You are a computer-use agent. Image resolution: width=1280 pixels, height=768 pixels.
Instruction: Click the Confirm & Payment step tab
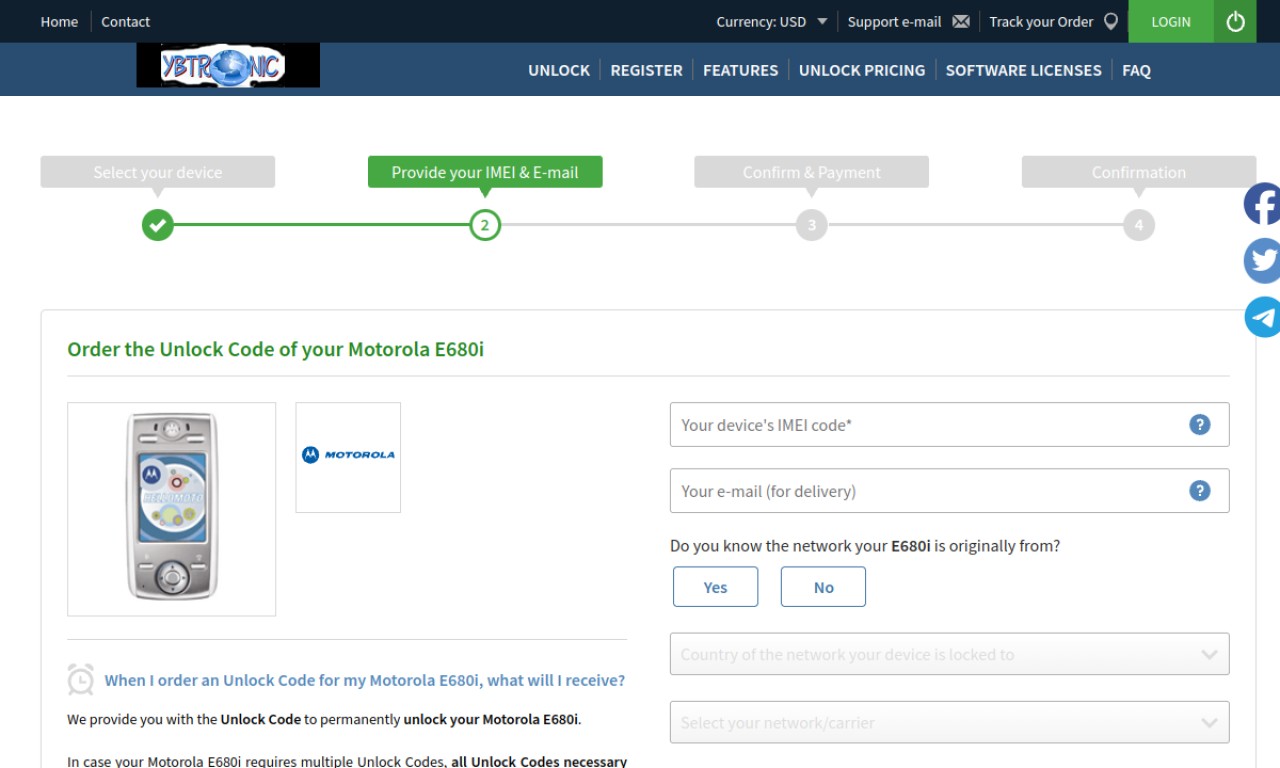tap(811, 172)
